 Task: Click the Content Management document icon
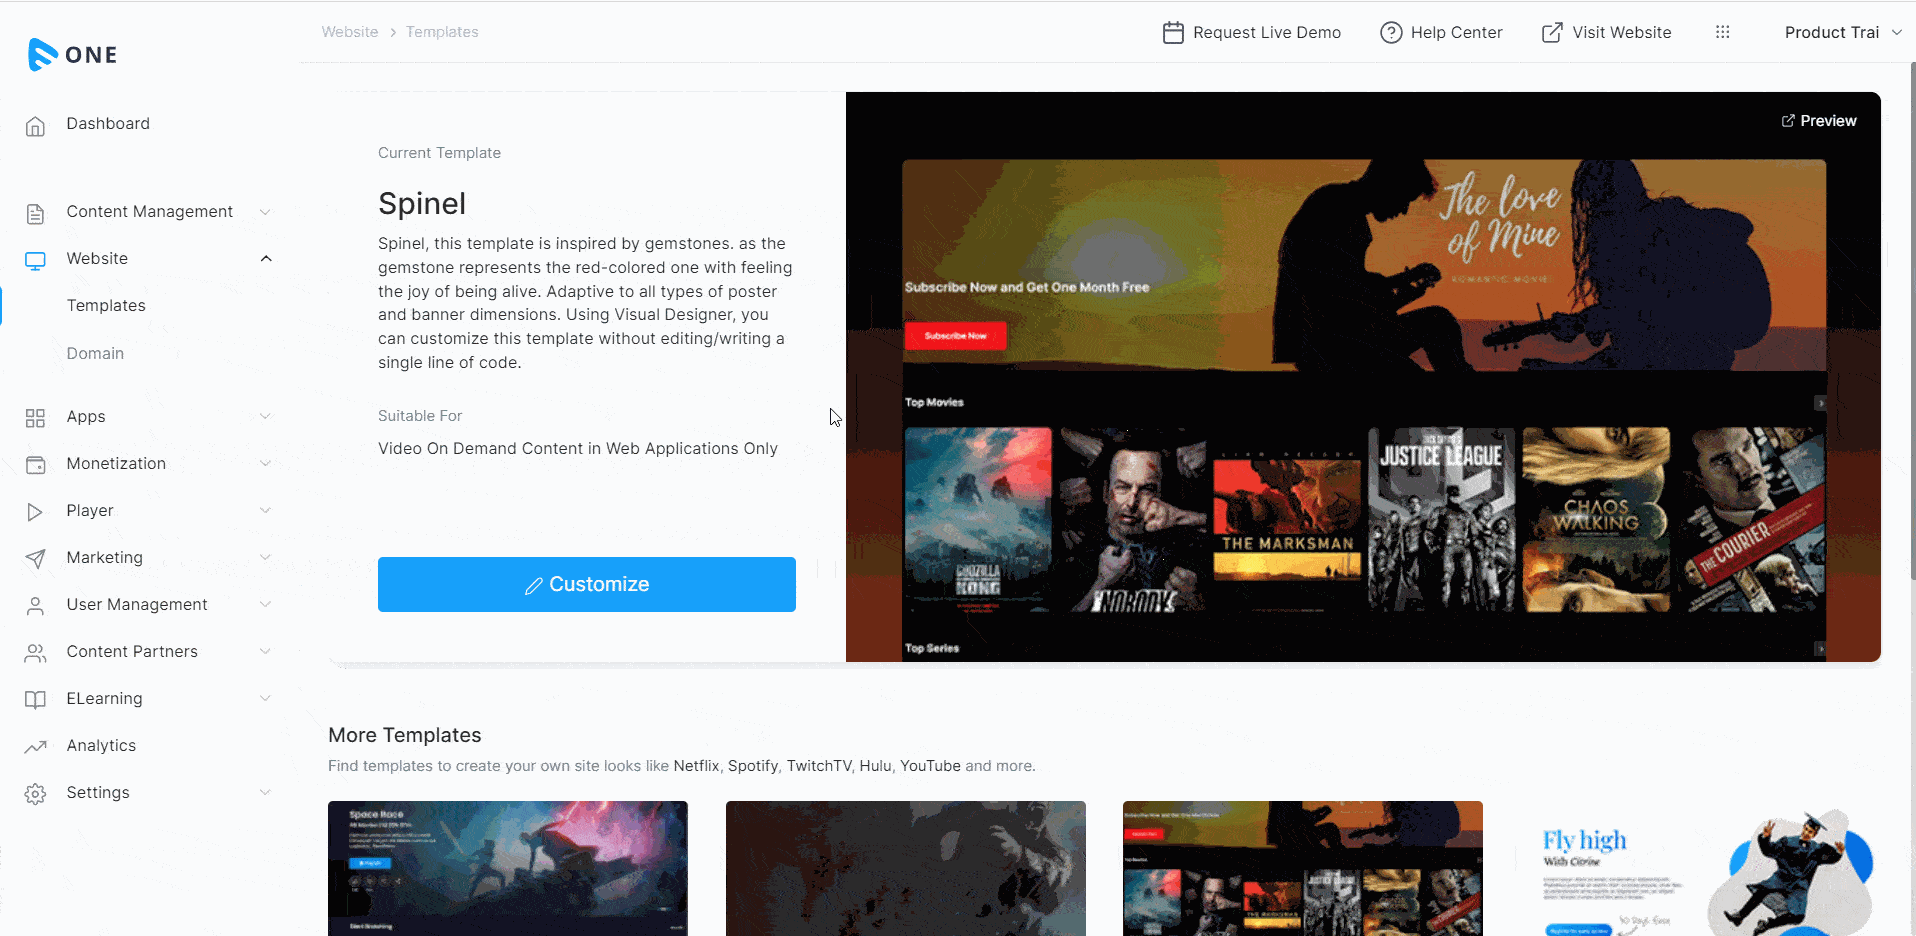(x=35, y=213)
